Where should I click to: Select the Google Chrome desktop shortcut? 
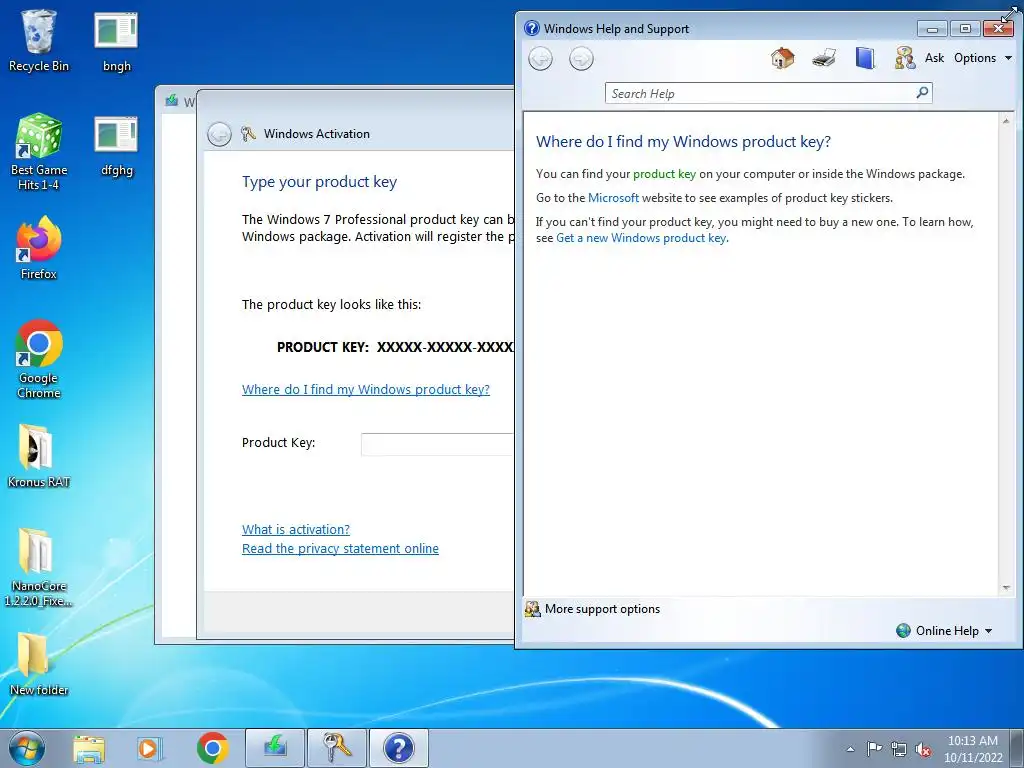39,359
